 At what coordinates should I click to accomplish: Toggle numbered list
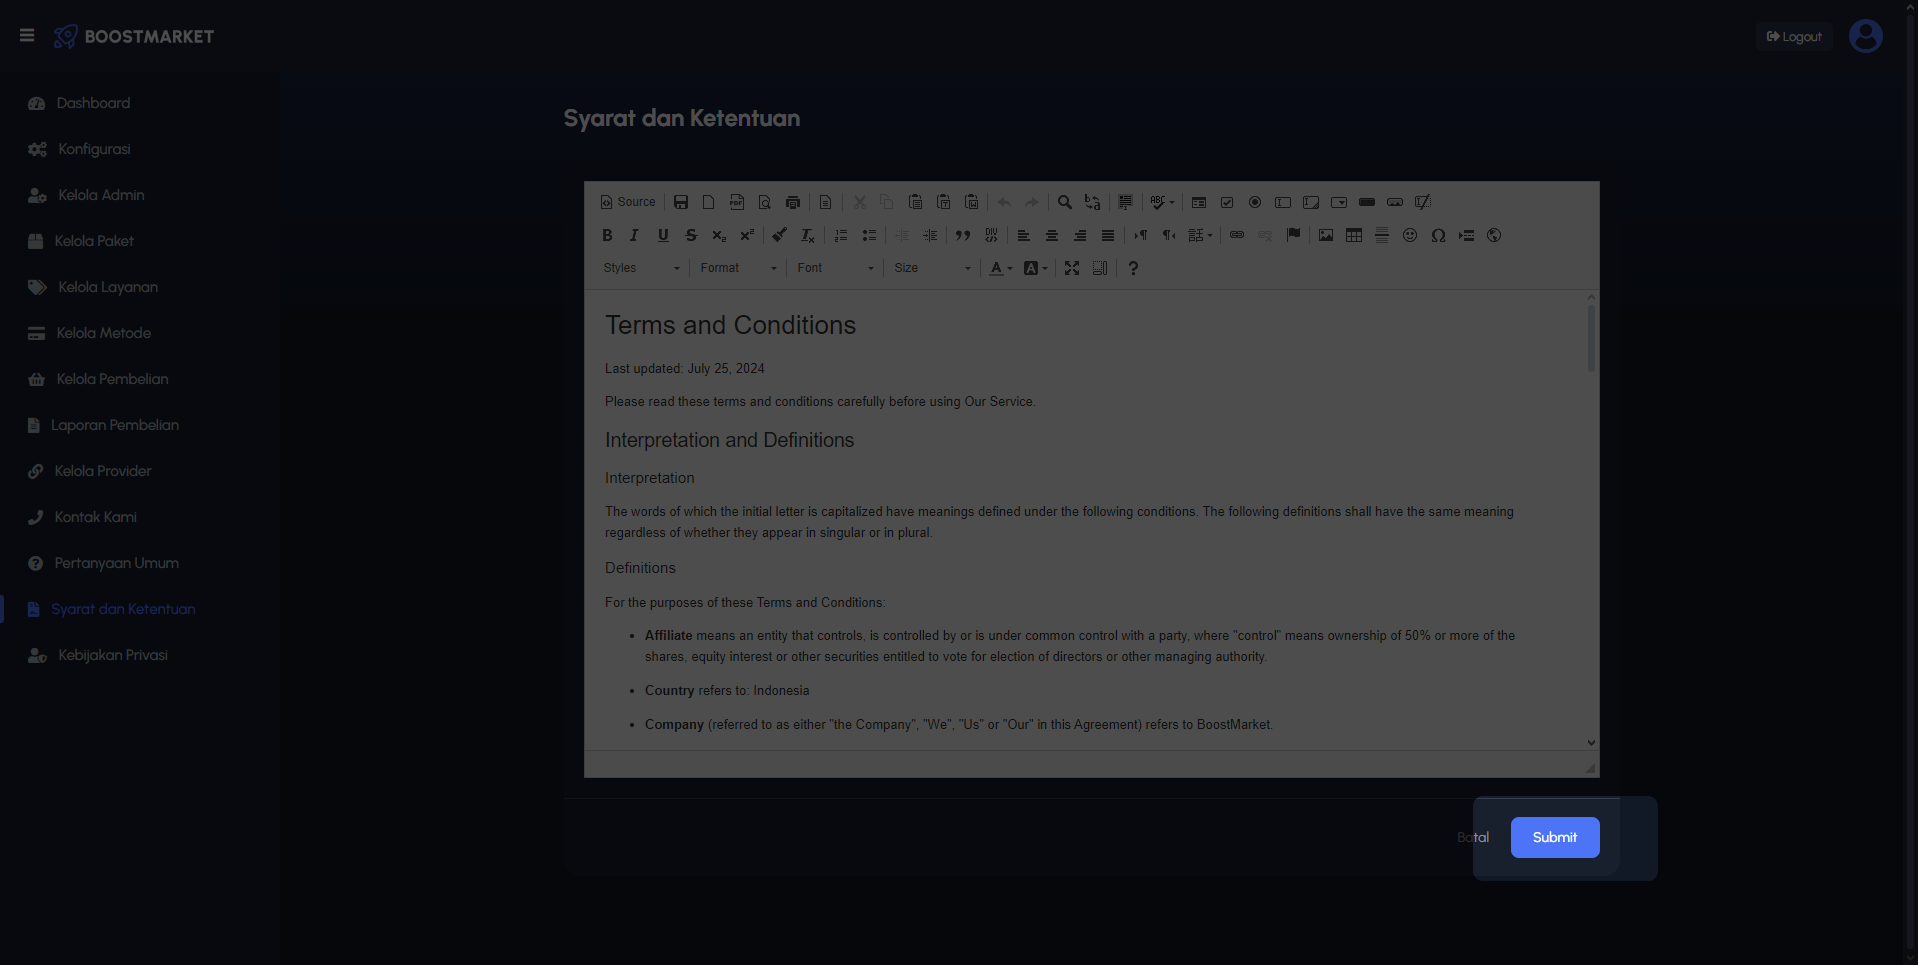tap(841, 235)
